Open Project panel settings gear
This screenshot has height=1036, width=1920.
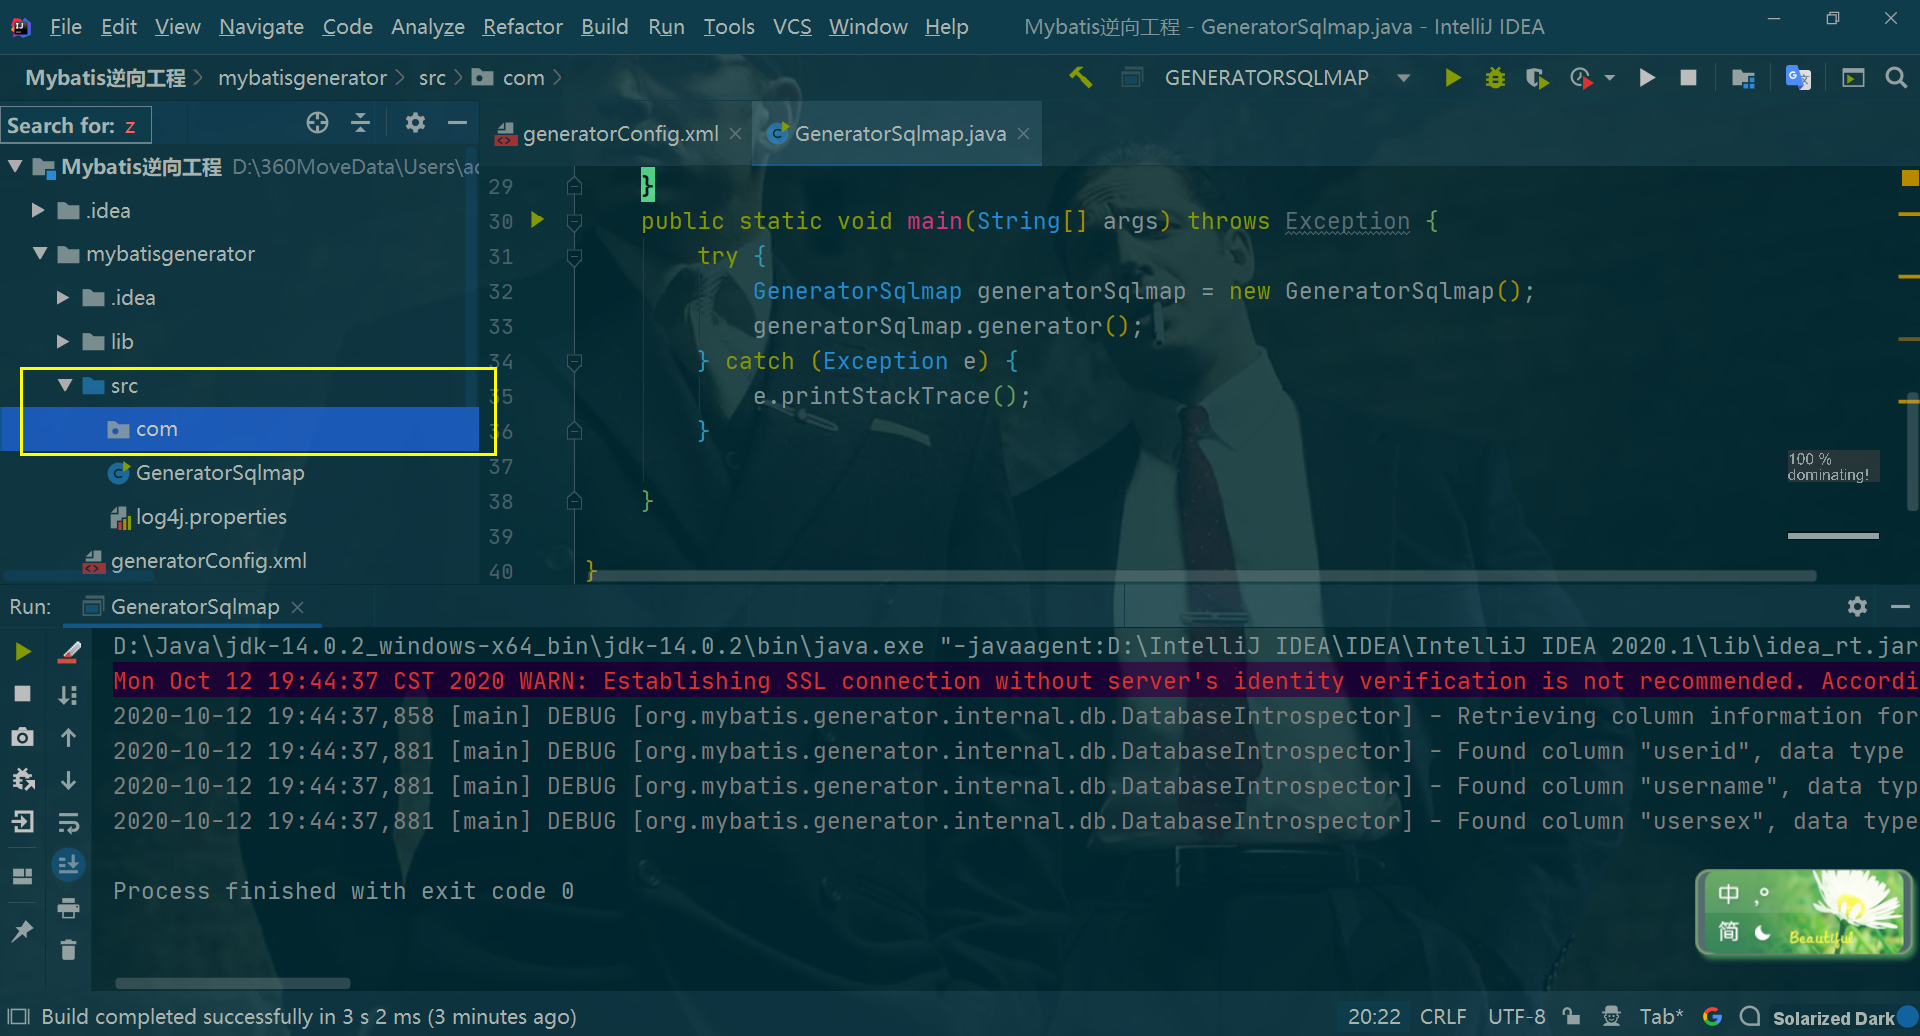pos(415,123)
